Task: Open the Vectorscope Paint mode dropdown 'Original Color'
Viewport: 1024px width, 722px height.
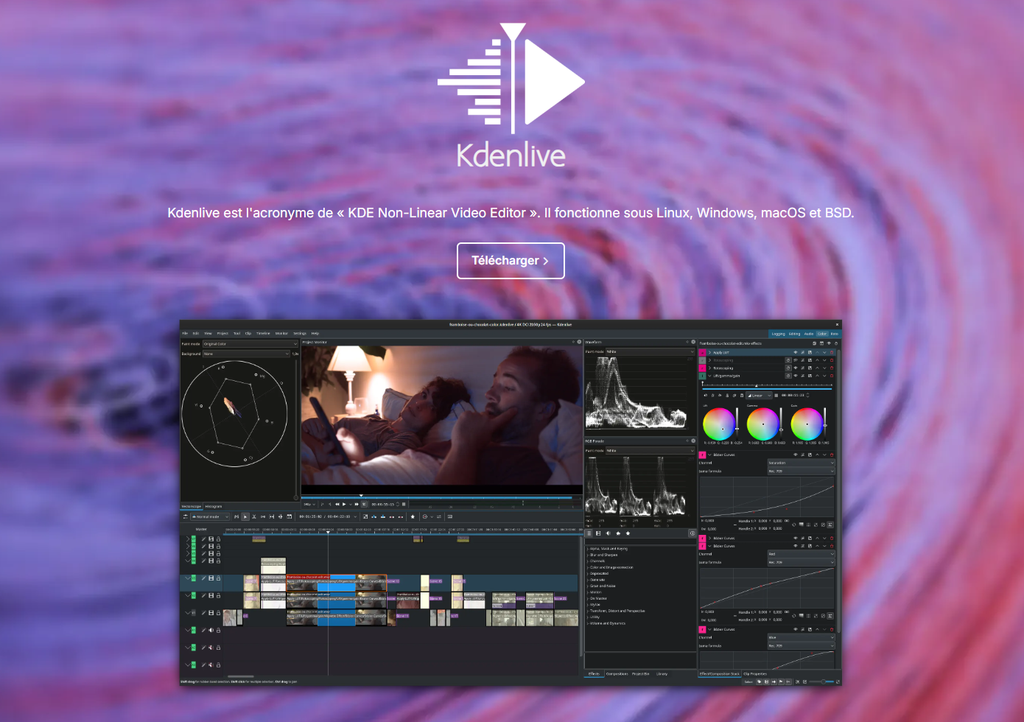Action: [250, 343]
